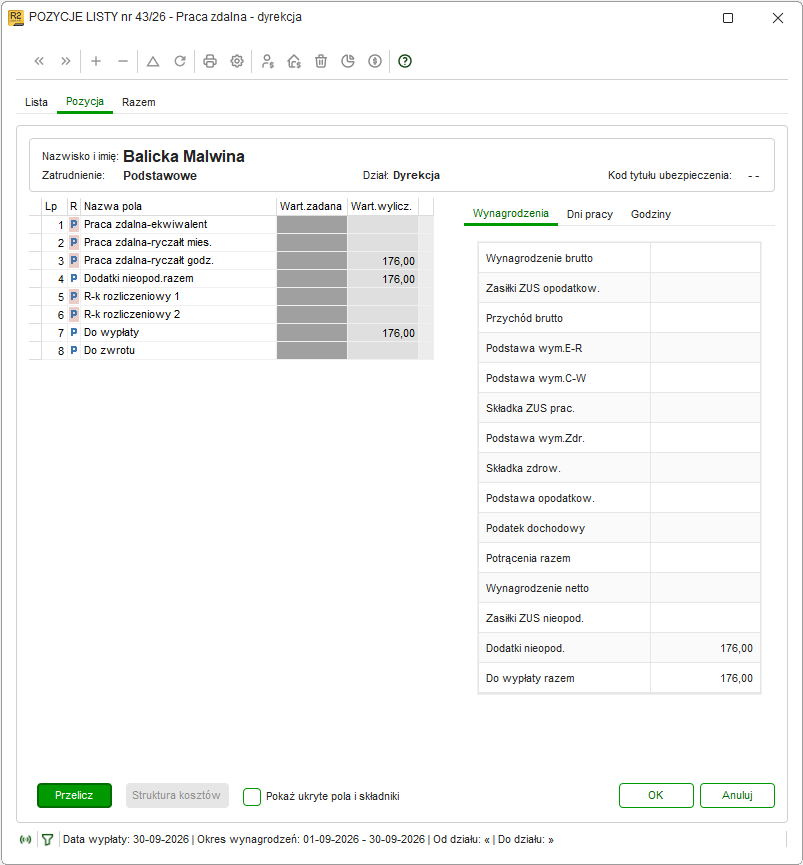Viewport: 803px width, 865px height.
Task: Open help with the question mark icon
Action: click(405, 61)
